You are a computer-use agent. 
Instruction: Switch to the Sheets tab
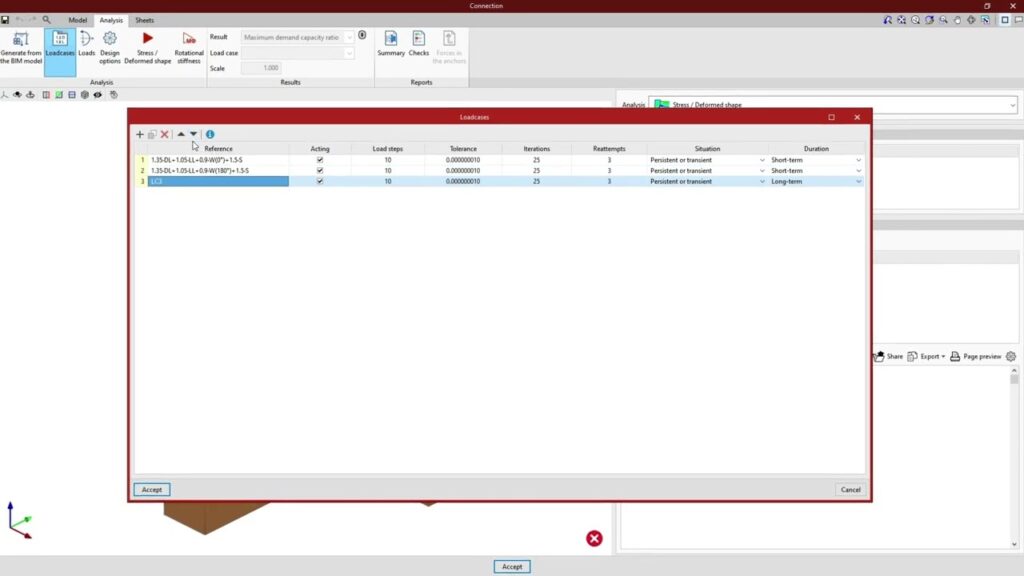(145, 20)
